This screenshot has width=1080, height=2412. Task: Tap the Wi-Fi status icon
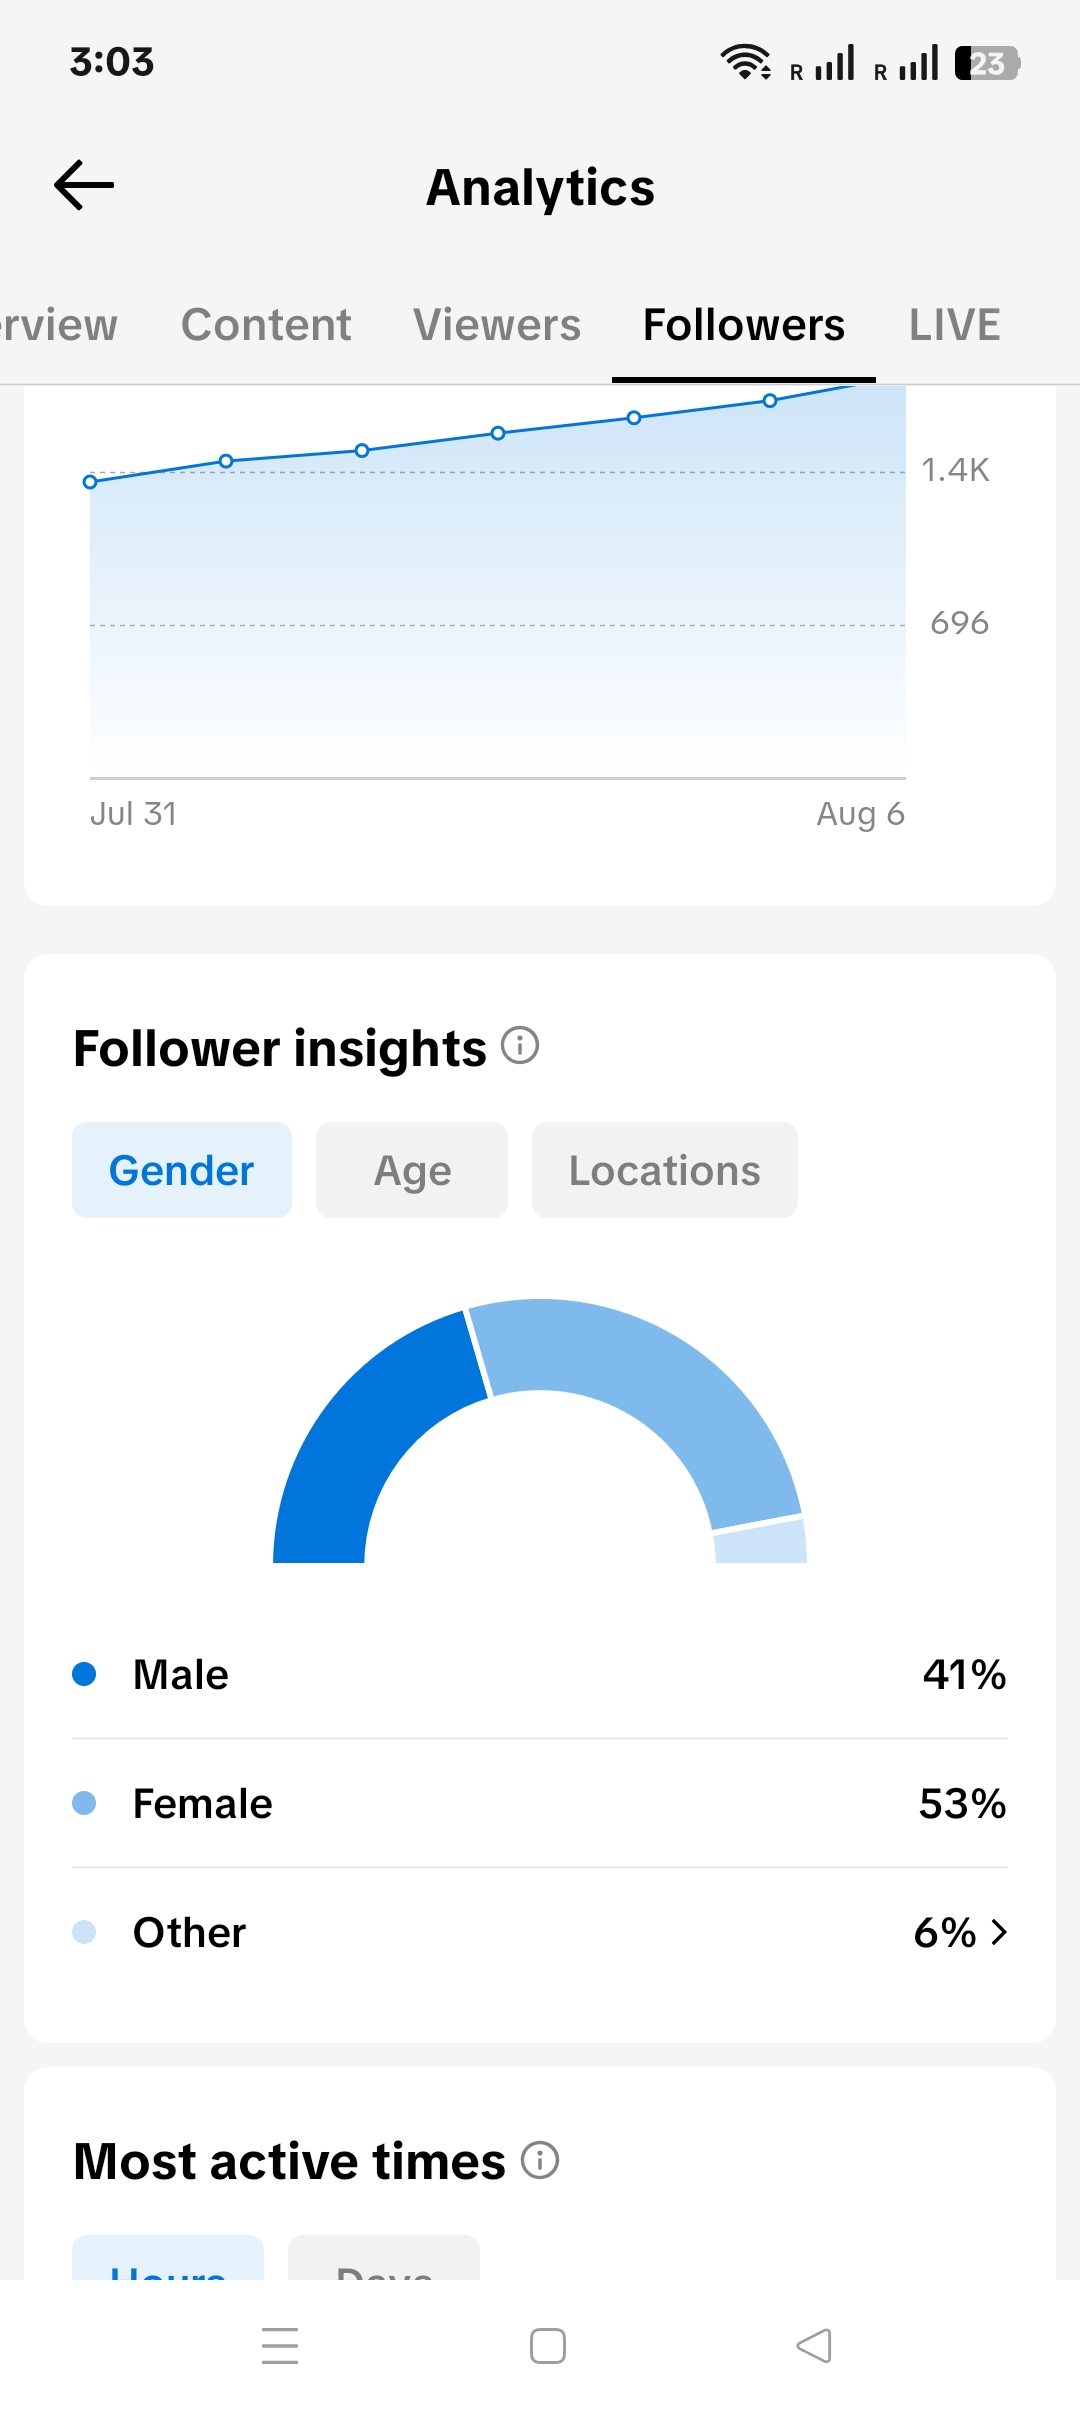[746, 62]
